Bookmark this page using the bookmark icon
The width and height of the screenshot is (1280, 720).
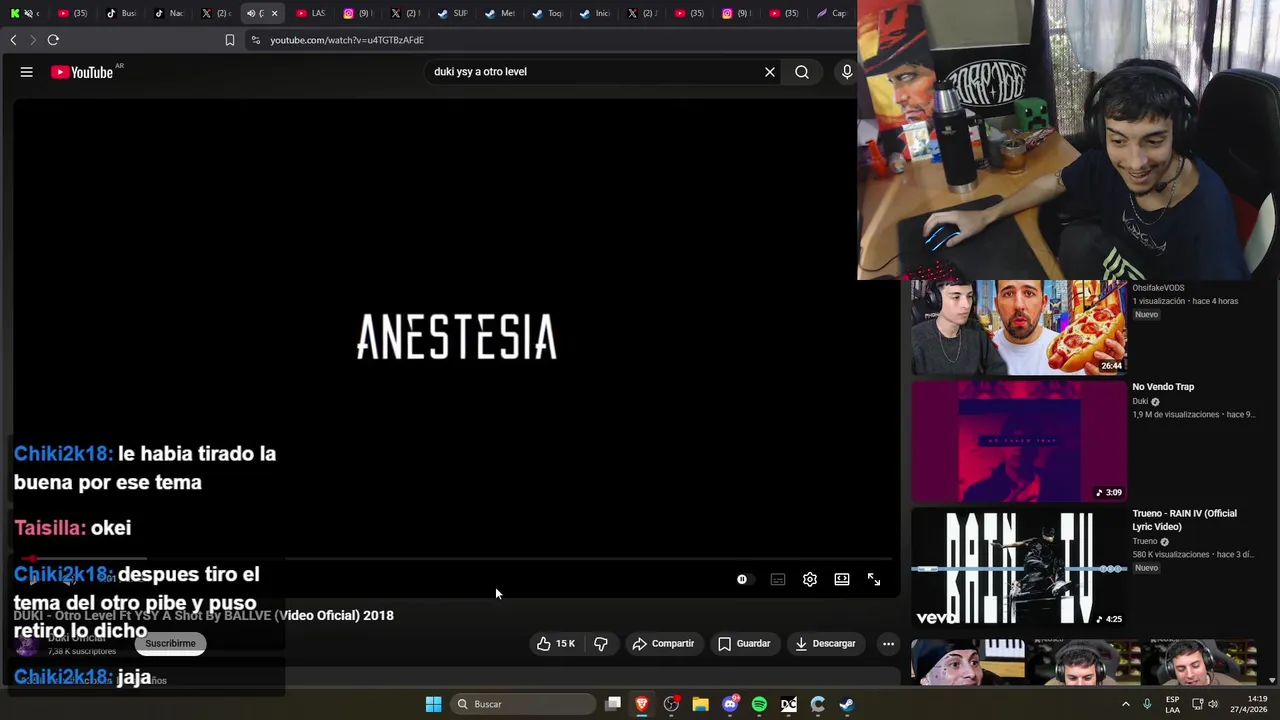click(230, 40)
